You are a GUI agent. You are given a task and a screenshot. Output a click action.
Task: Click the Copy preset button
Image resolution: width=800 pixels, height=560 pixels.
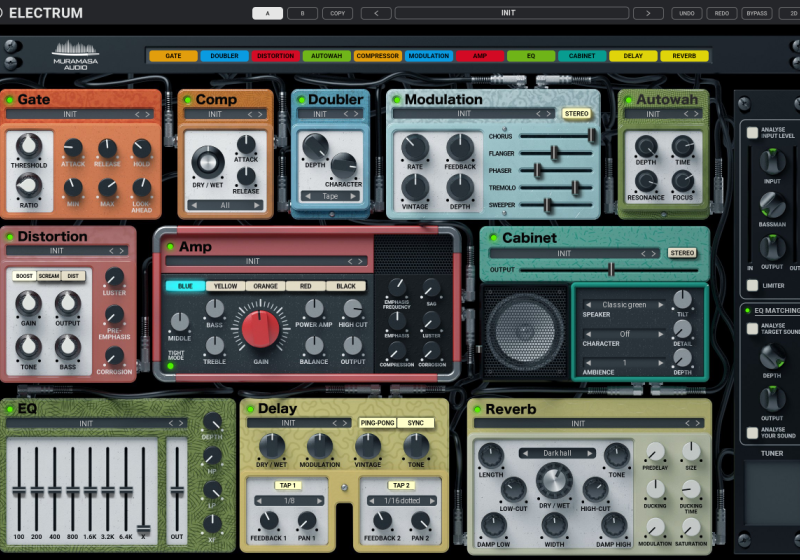tap(336, 13)
